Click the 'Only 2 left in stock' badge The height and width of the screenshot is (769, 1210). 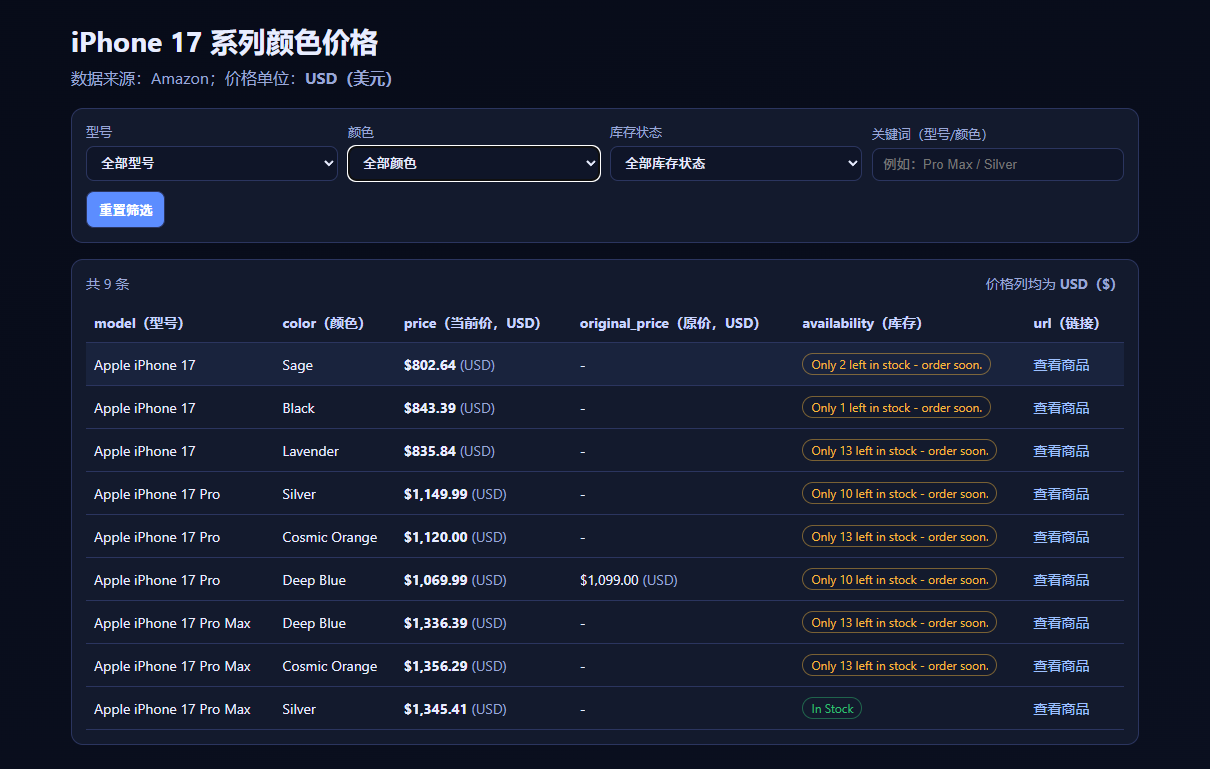[896, 365]
